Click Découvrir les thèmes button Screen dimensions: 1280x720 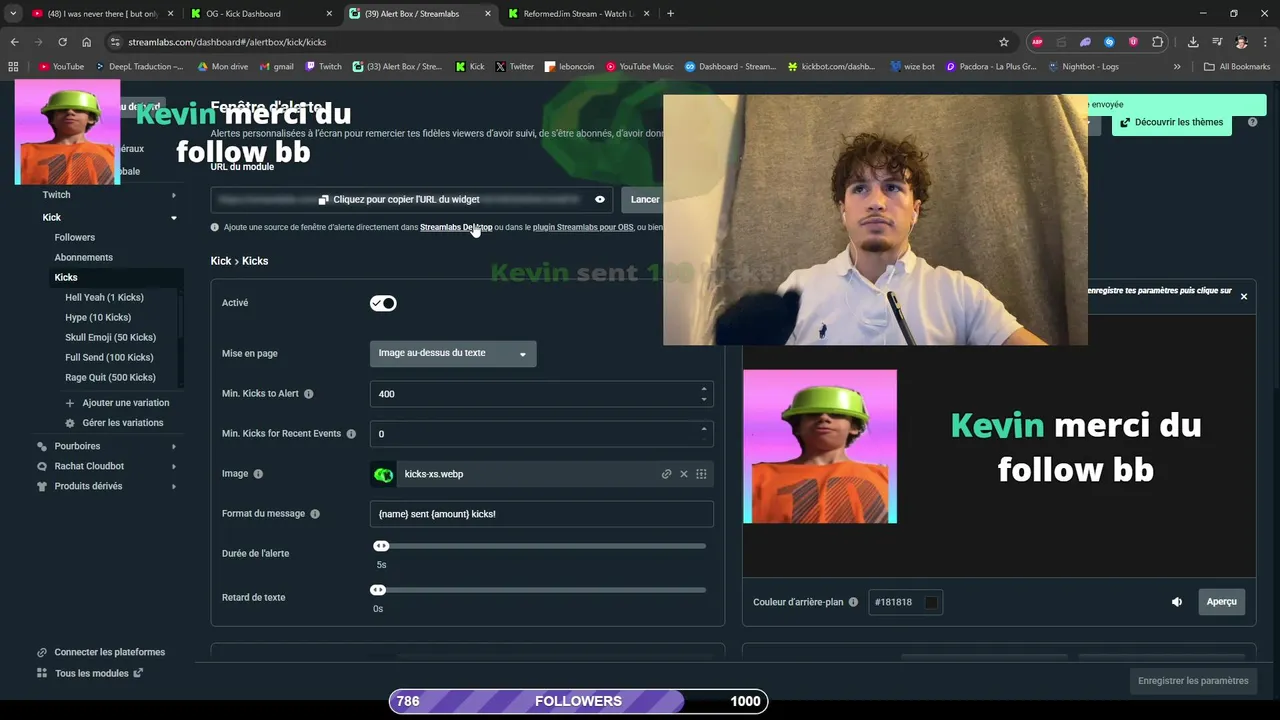1172,122
